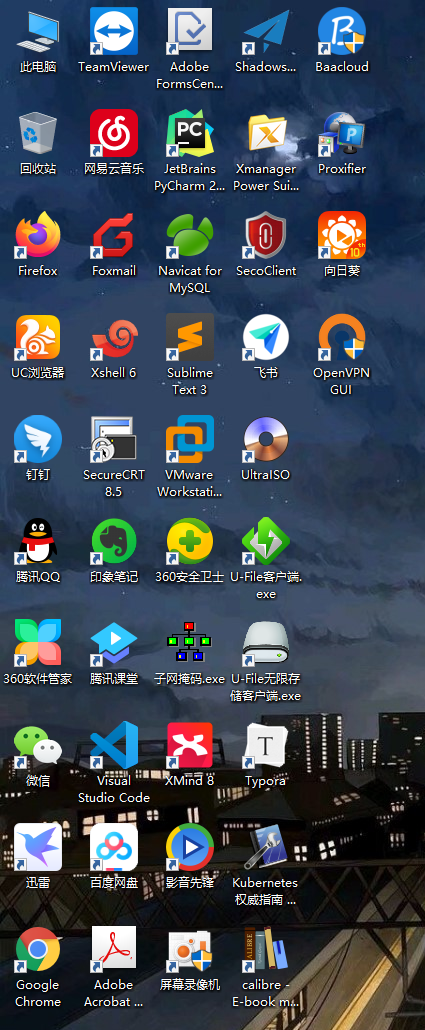Select VMware Workstation icon
Screen dimensions: 425x1030
[190, 439]
